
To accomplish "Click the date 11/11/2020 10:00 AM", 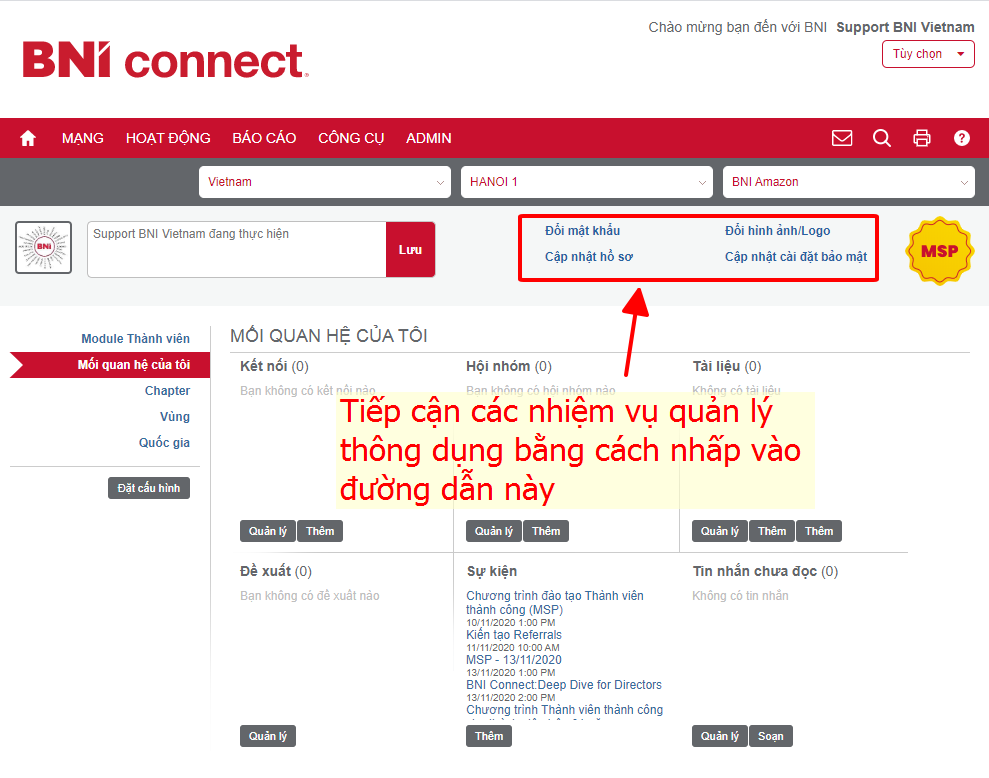I will click(513, 647).
